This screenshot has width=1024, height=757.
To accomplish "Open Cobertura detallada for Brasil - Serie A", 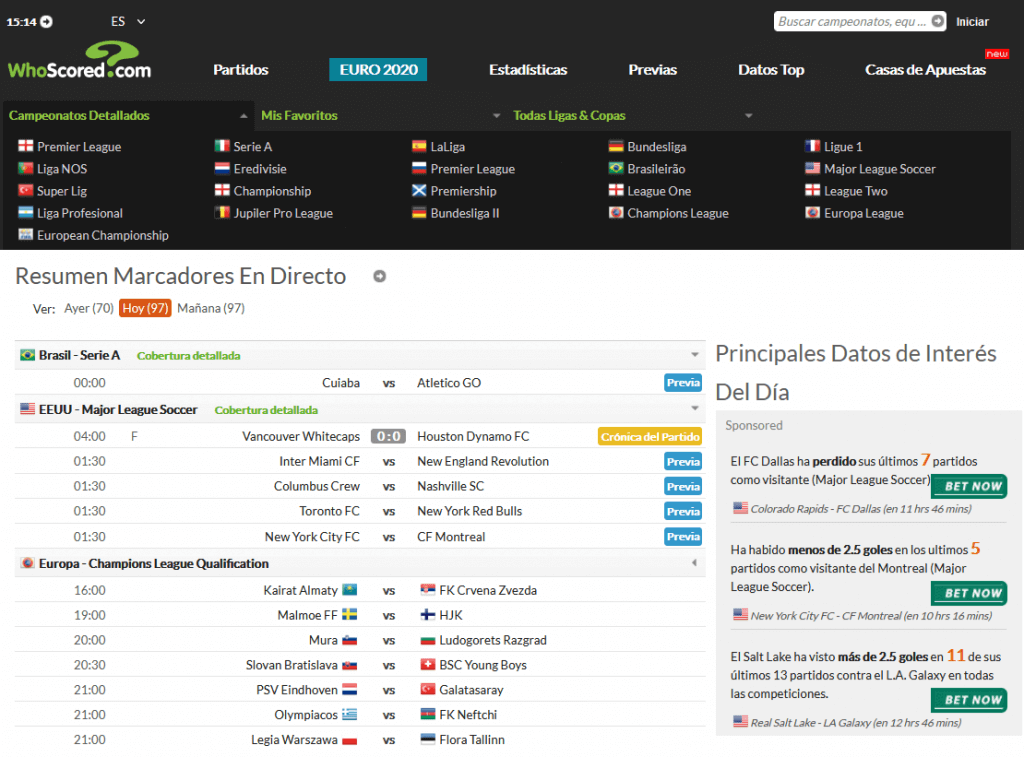I will point(188,356).
